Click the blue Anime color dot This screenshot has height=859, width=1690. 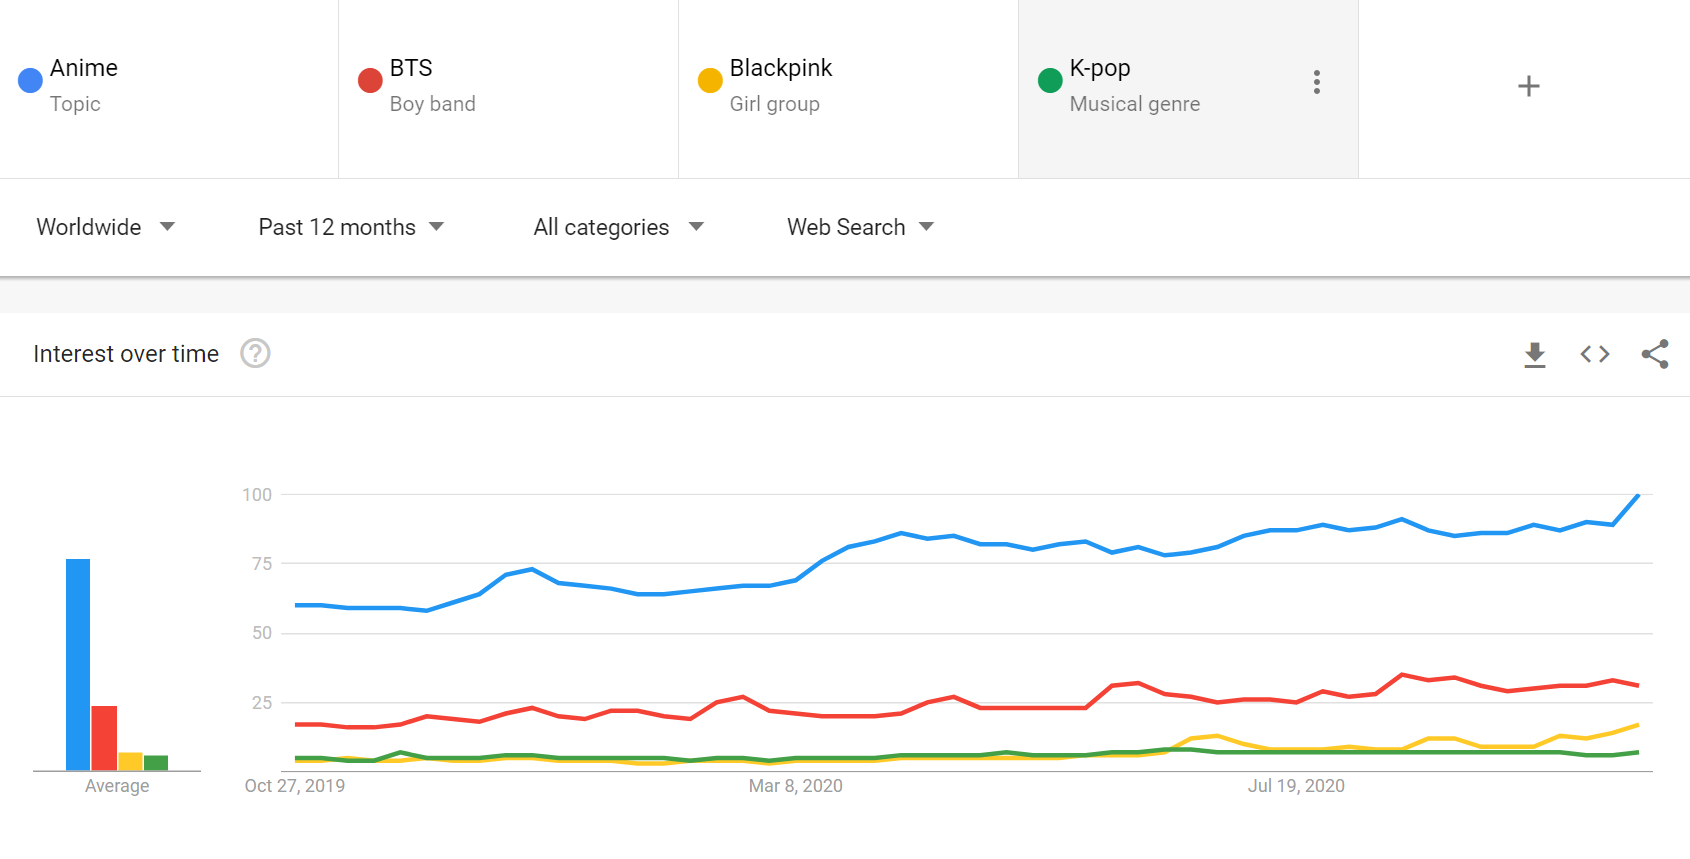pyautogui.click(x=31, y=80)
